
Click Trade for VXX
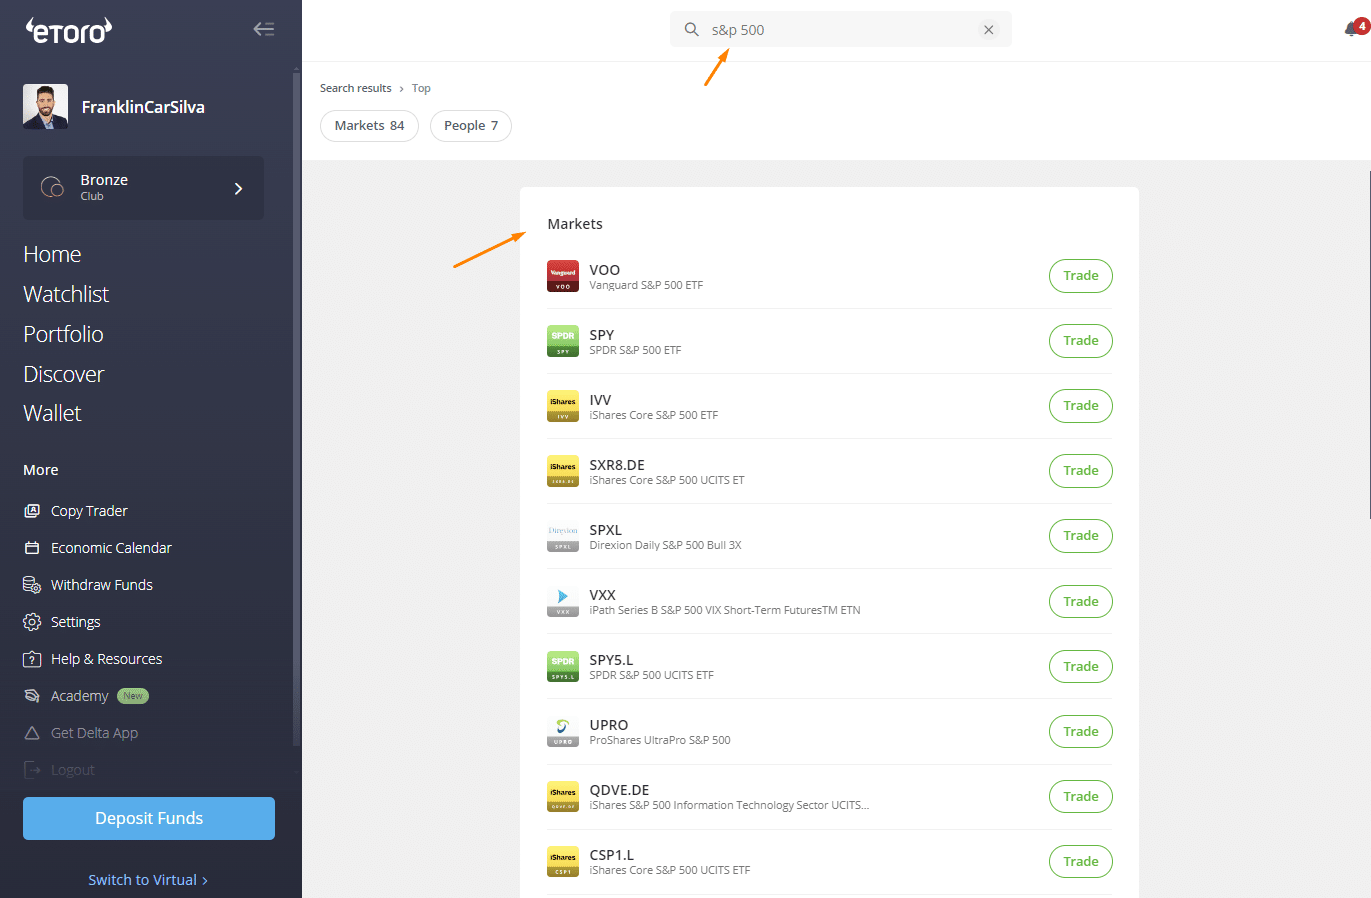click(x=1081, y=602)
